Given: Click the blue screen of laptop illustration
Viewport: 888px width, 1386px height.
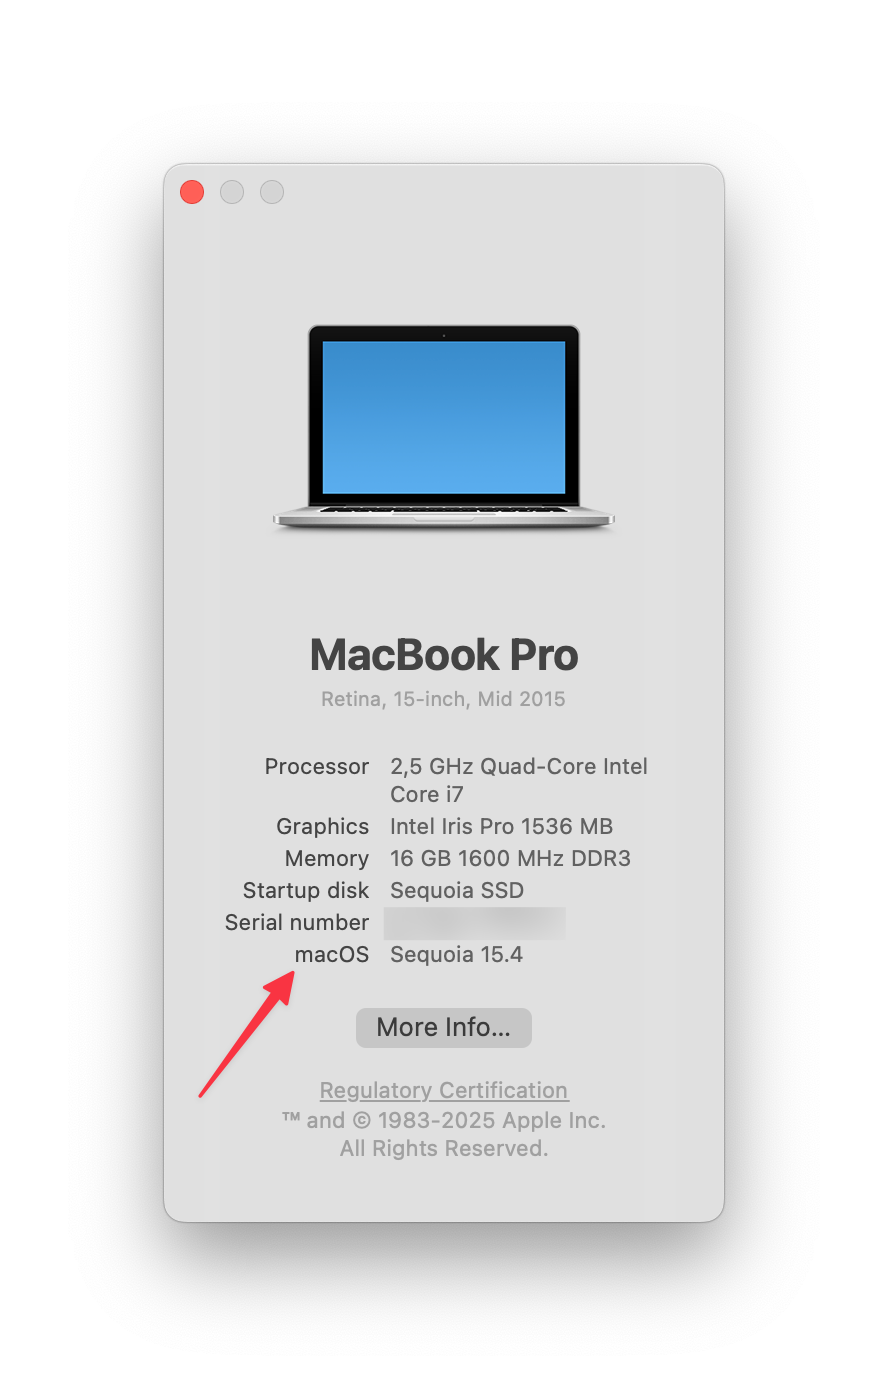Looking at the screenshot, I should tap(444, 417).
